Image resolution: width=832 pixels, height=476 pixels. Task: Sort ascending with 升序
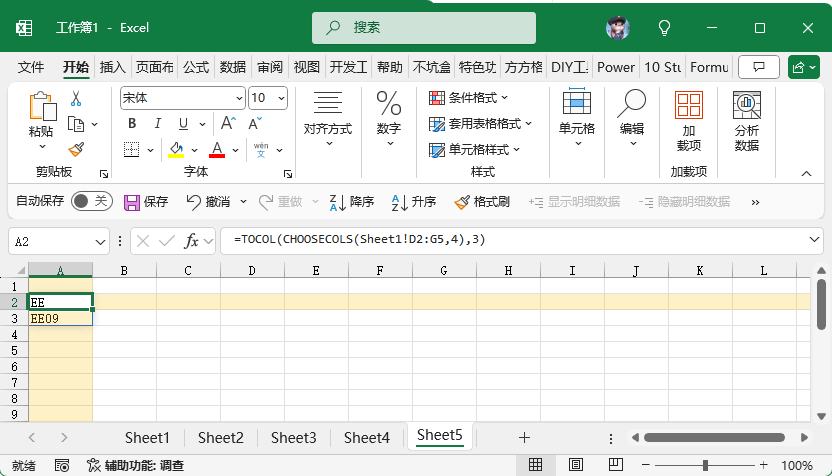[x=414, y=202]
